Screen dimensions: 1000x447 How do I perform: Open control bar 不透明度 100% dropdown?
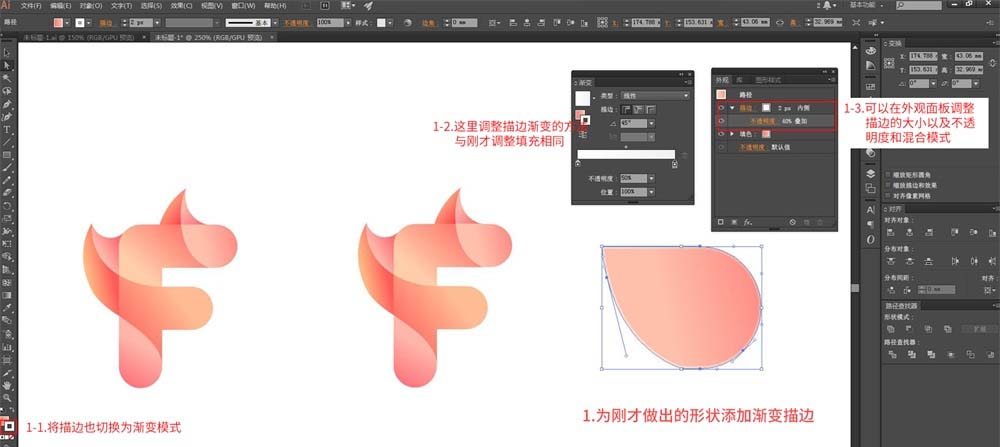tap(348, 23)
